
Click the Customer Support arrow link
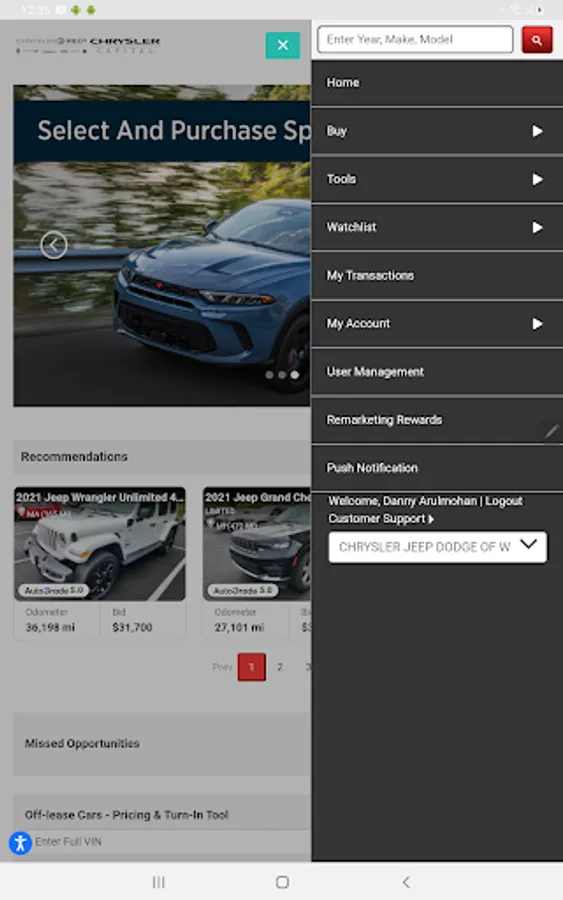pyautogui.click(x=381, y=519)
